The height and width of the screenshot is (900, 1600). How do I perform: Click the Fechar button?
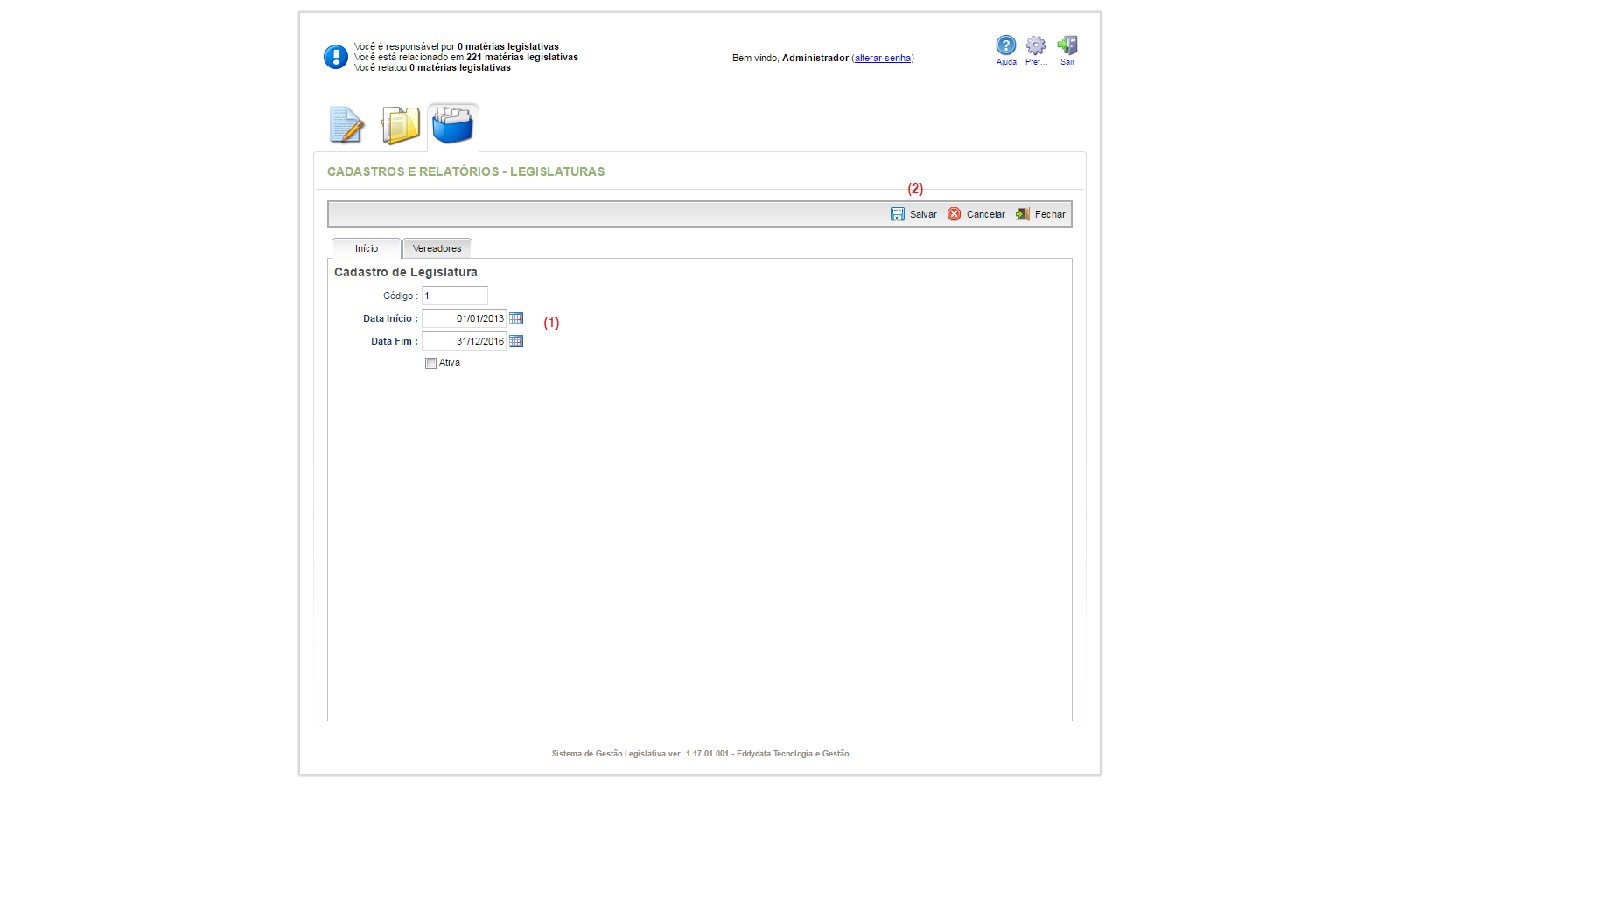click(1041, 214)
